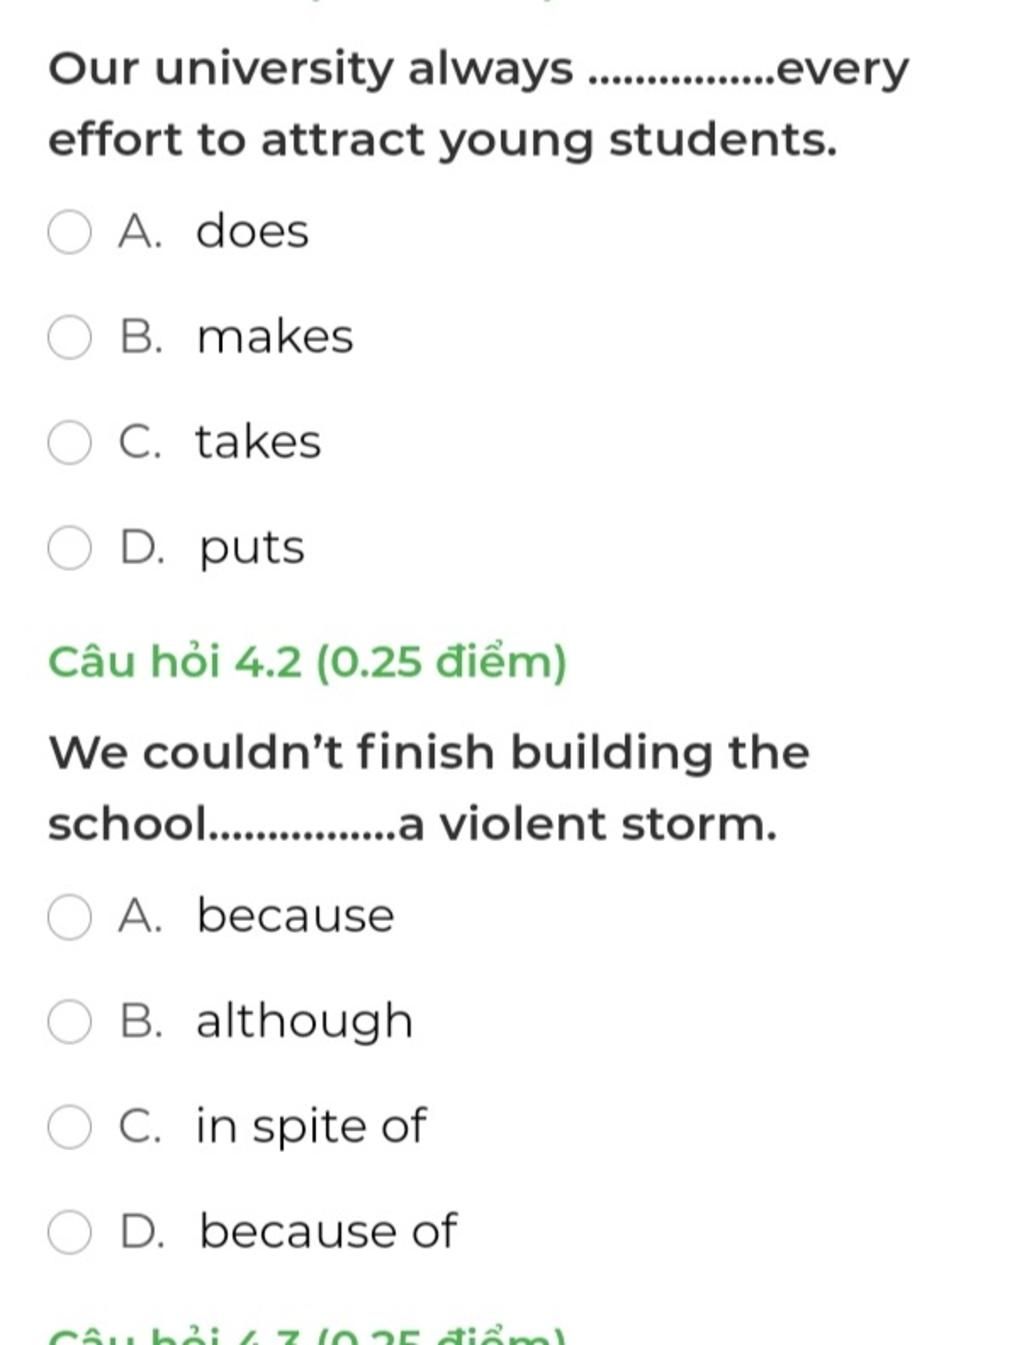Choose radio button for answer C takes

[x=69, y=442]
